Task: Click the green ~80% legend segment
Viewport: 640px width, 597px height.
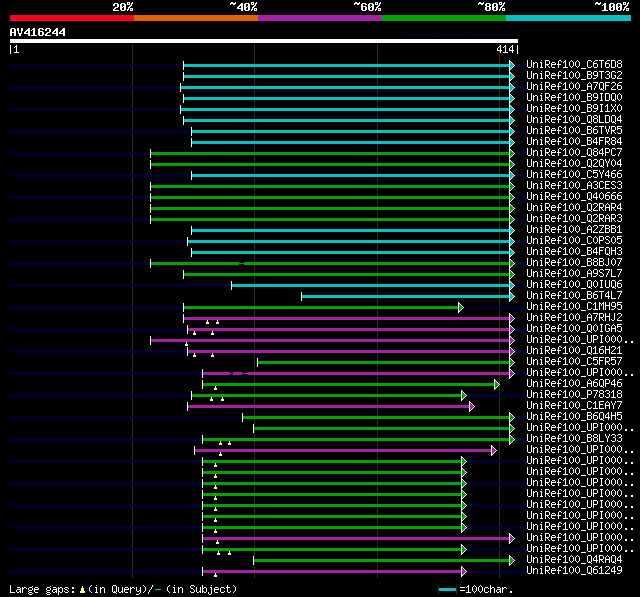Action: [x=444, y=18]
